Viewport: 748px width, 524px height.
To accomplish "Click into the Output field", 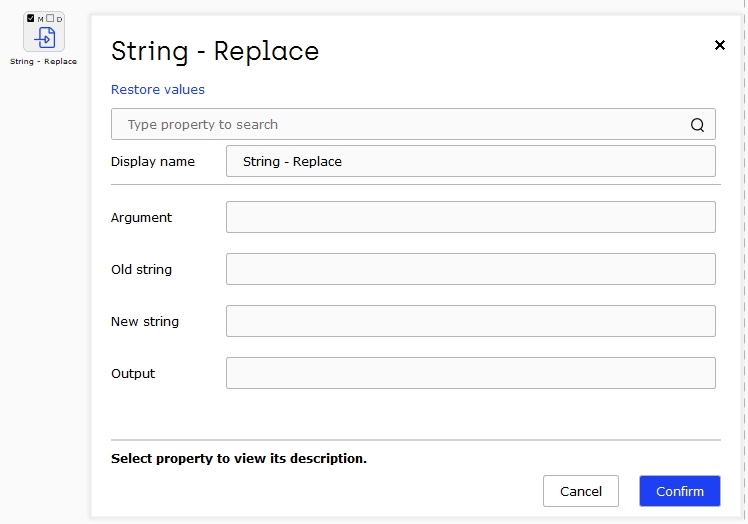I will [471, 373].
